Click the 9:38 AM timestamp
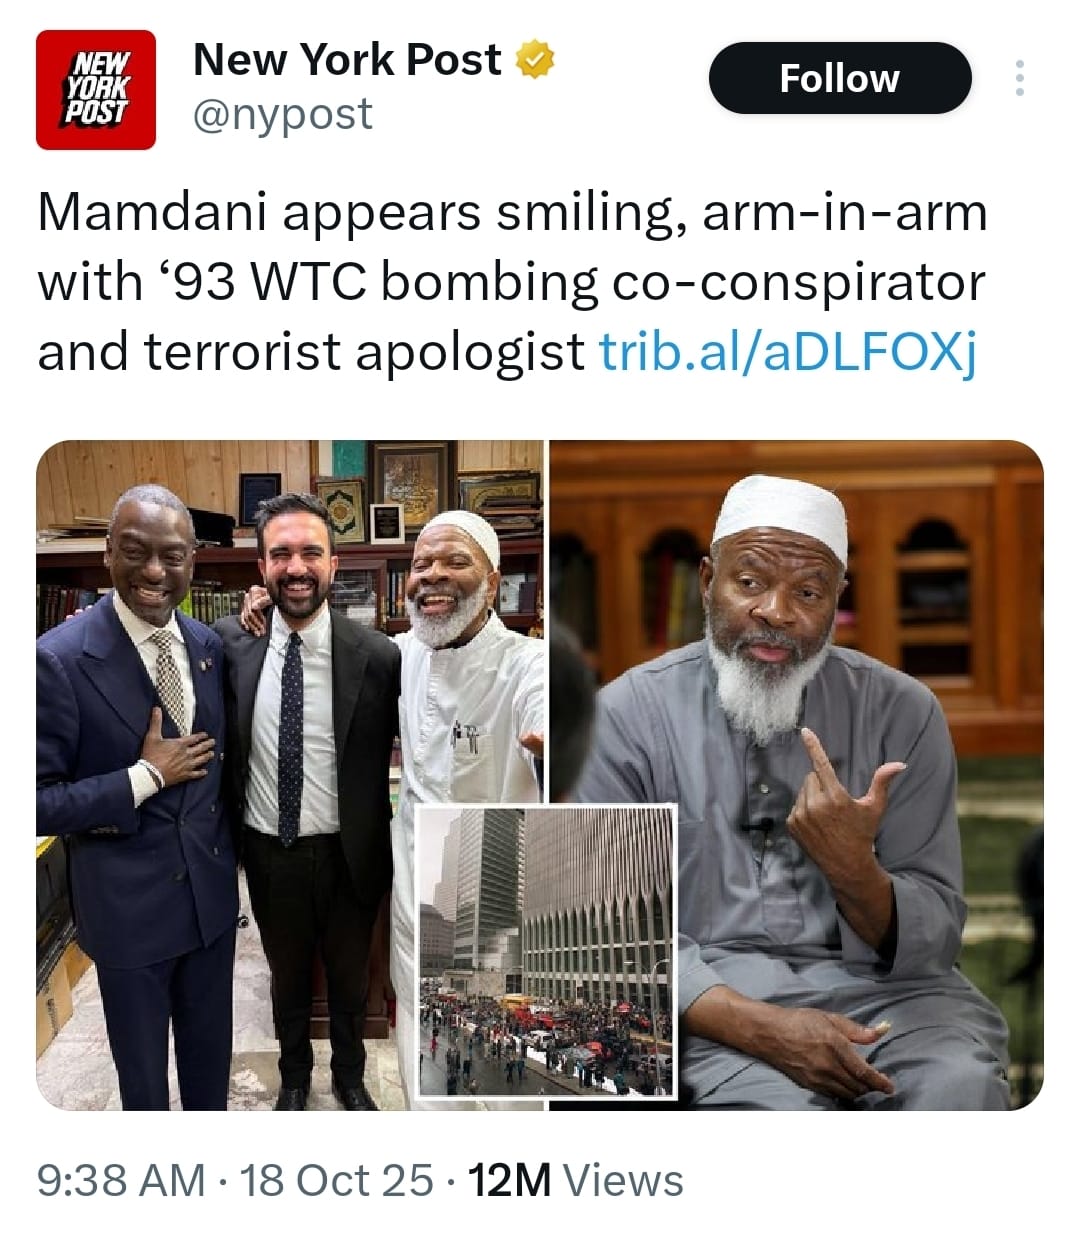This screenshot has height=1241, width=1080. pos(121,1180)
